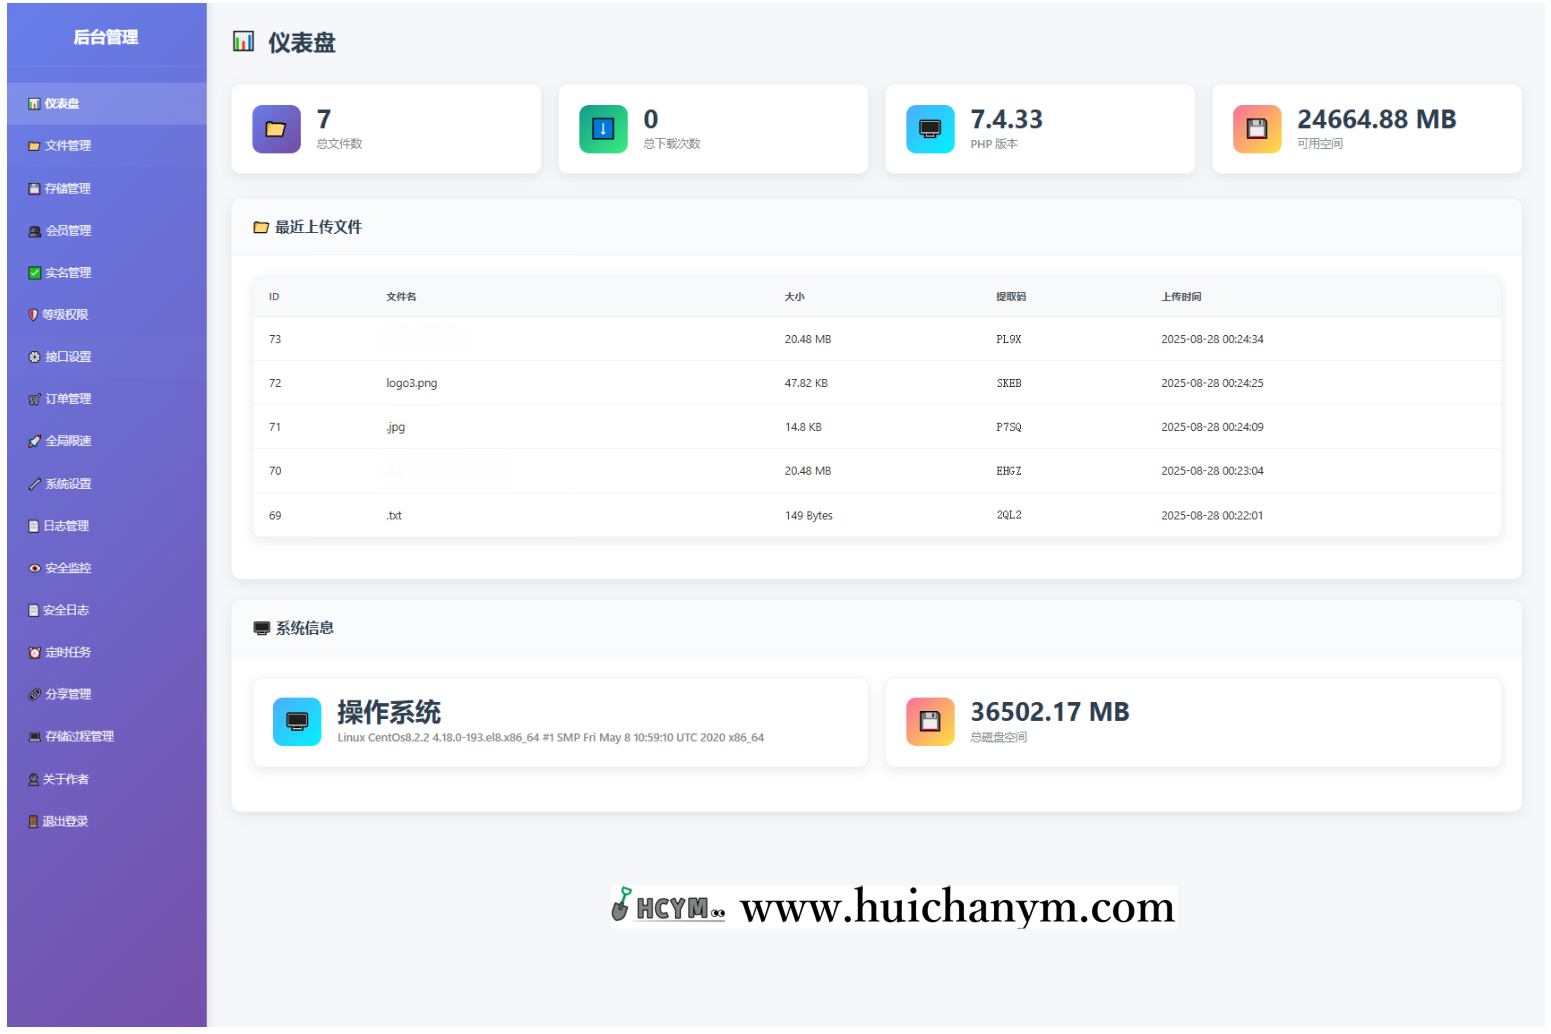Select the 仪表盘 dashboard menu item
Viewport: 1551px width, 1034px height.
point(64,103)
